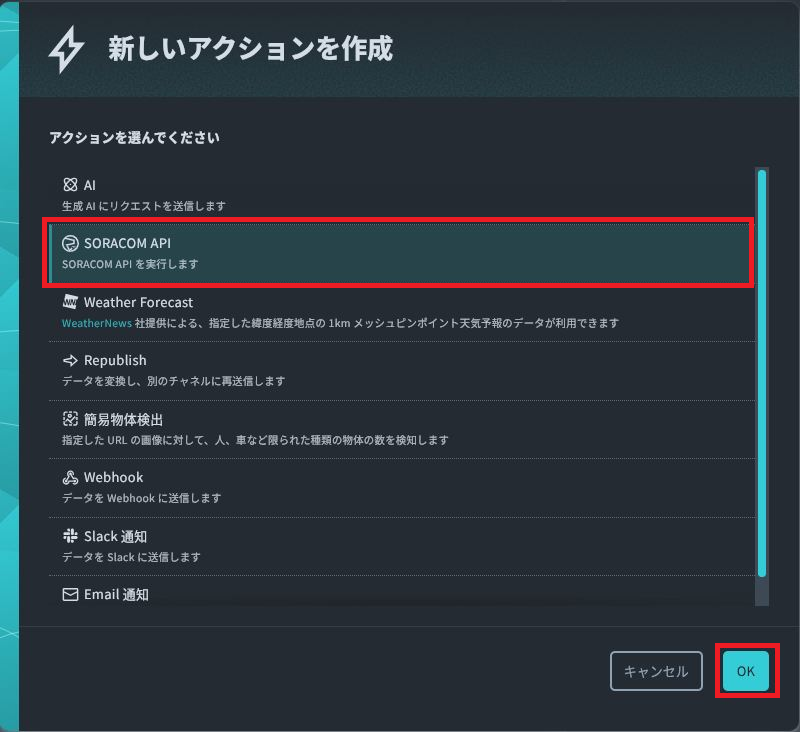The image size is (800, 732).
Task: Click the キャンセル button
Action: [656, 671]
